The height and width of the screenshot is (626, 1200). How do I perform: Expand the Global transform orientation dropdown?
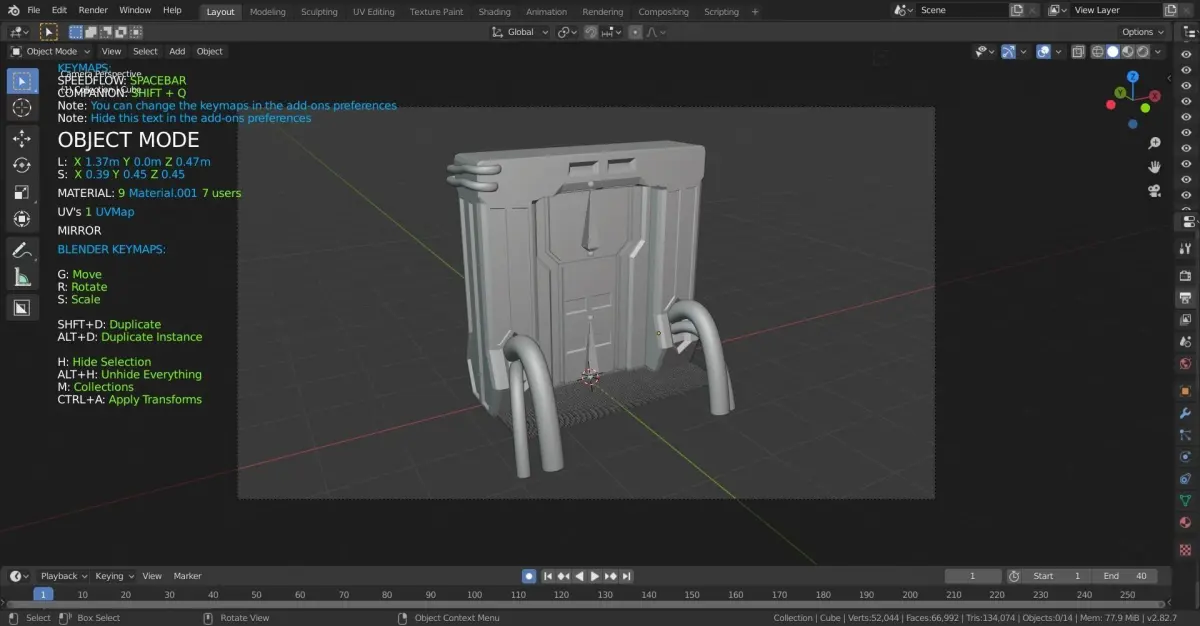click(x=521, y=32)
